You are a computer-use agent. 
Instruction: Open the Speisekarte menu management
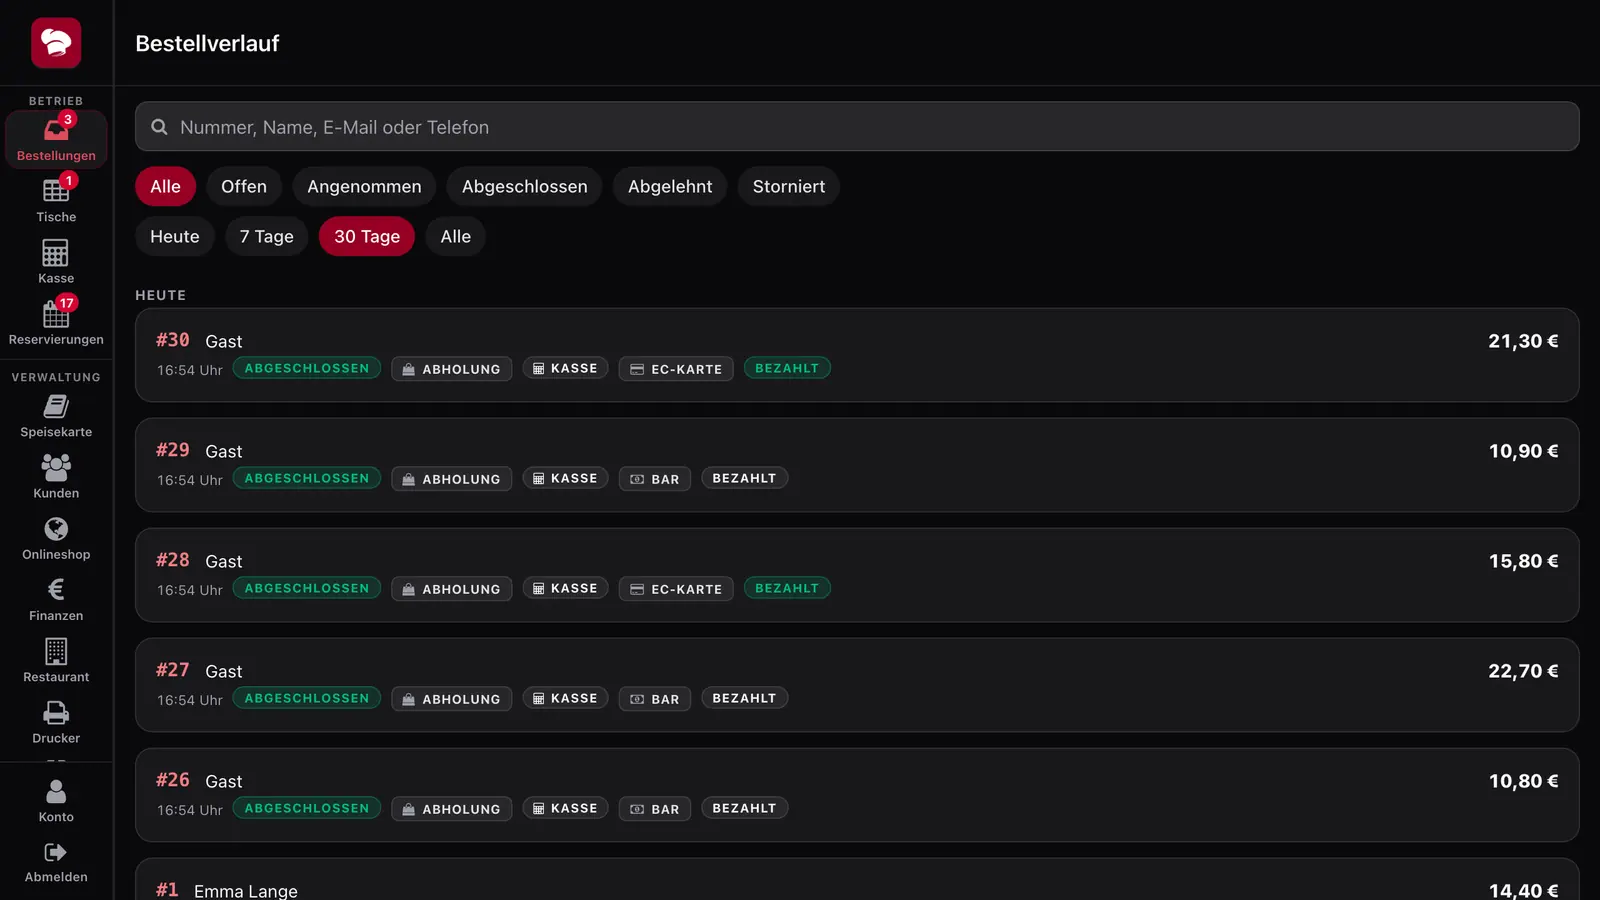[x=56, y=416]
